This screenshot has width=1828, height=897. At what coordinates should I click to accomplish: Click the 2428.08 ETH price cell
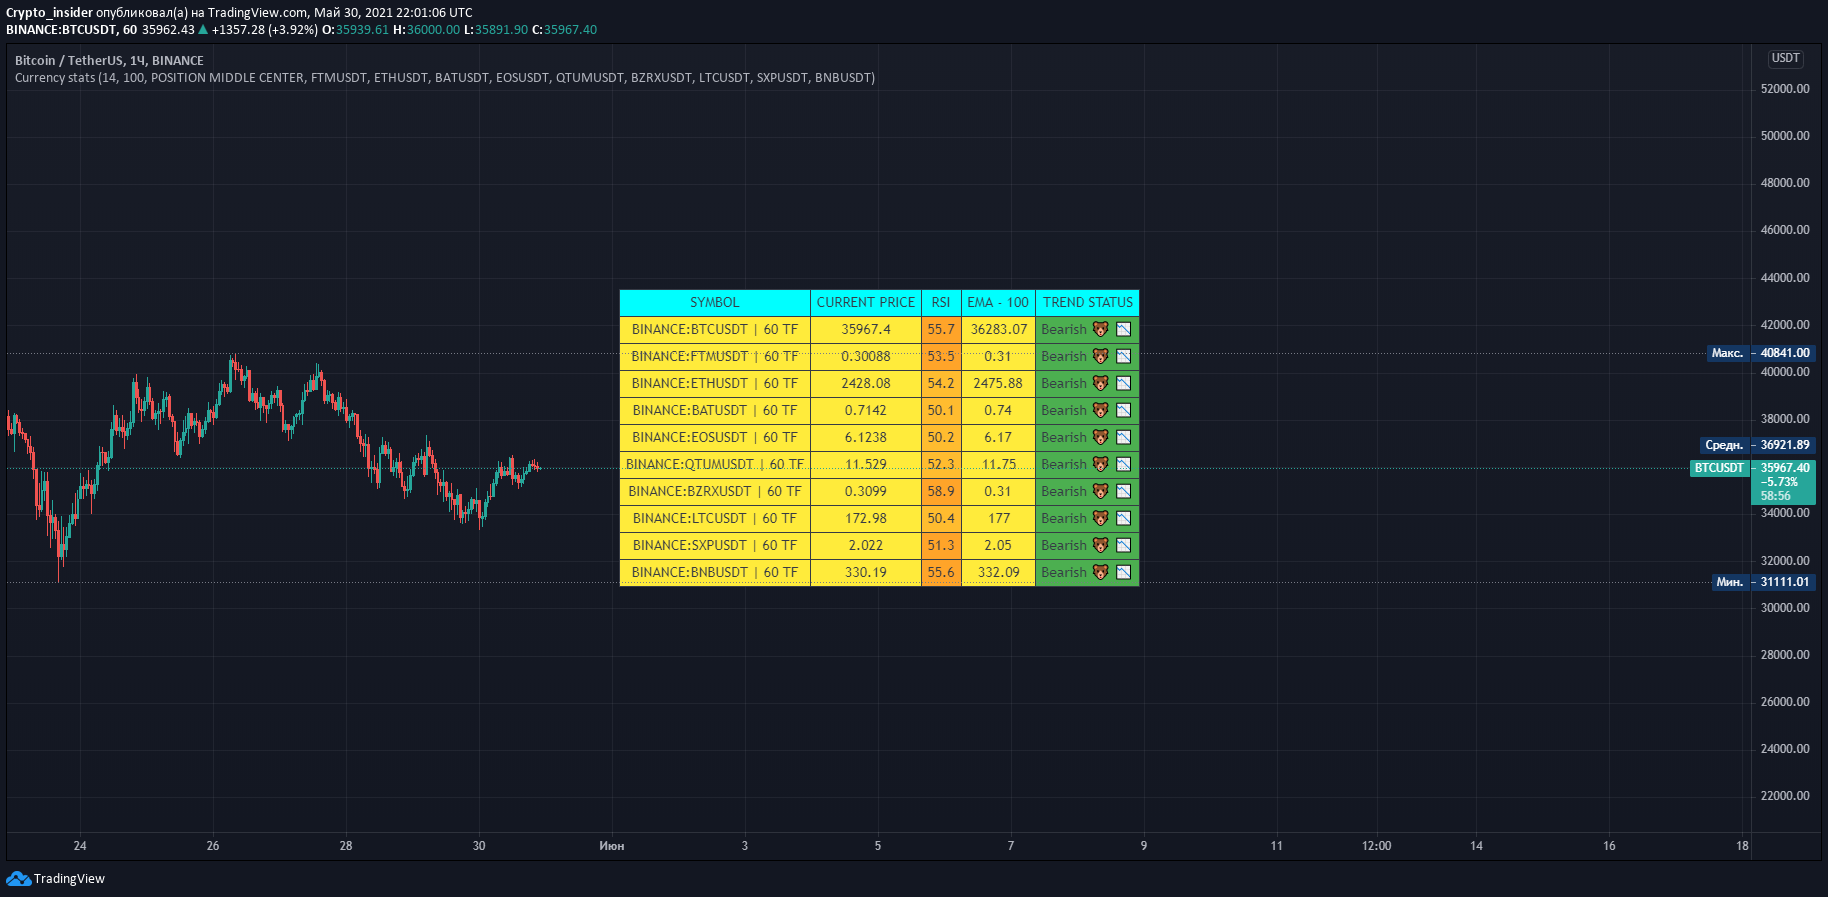pyautogui.click(x=866, y=383)
